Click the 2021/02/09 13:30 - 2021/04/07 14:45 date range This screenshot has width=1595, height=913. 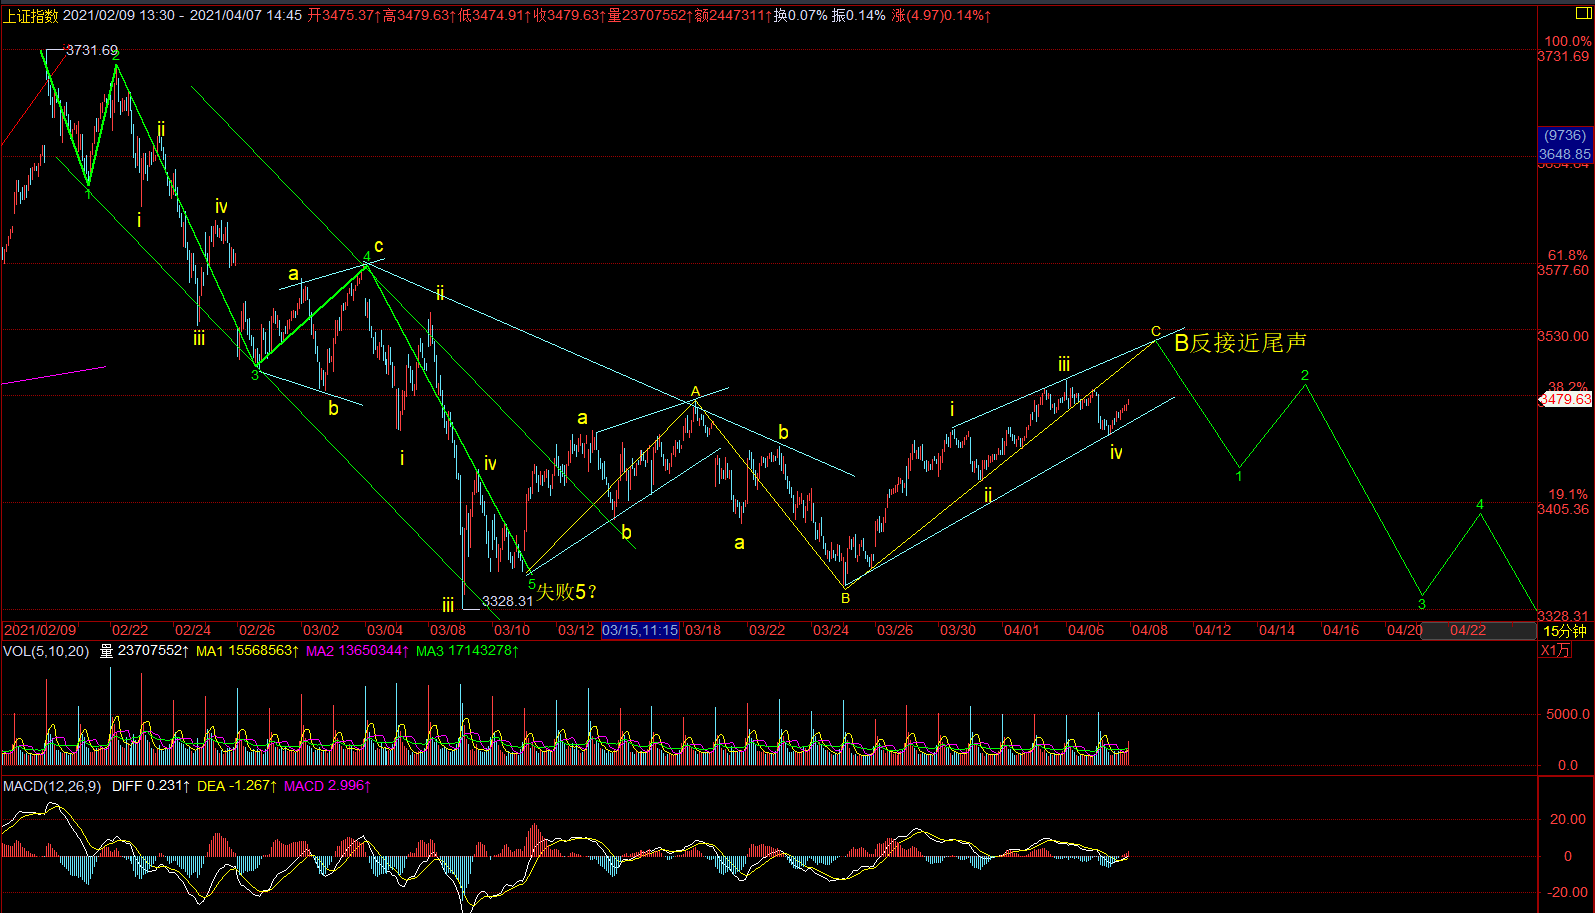[x=182, y=15]
